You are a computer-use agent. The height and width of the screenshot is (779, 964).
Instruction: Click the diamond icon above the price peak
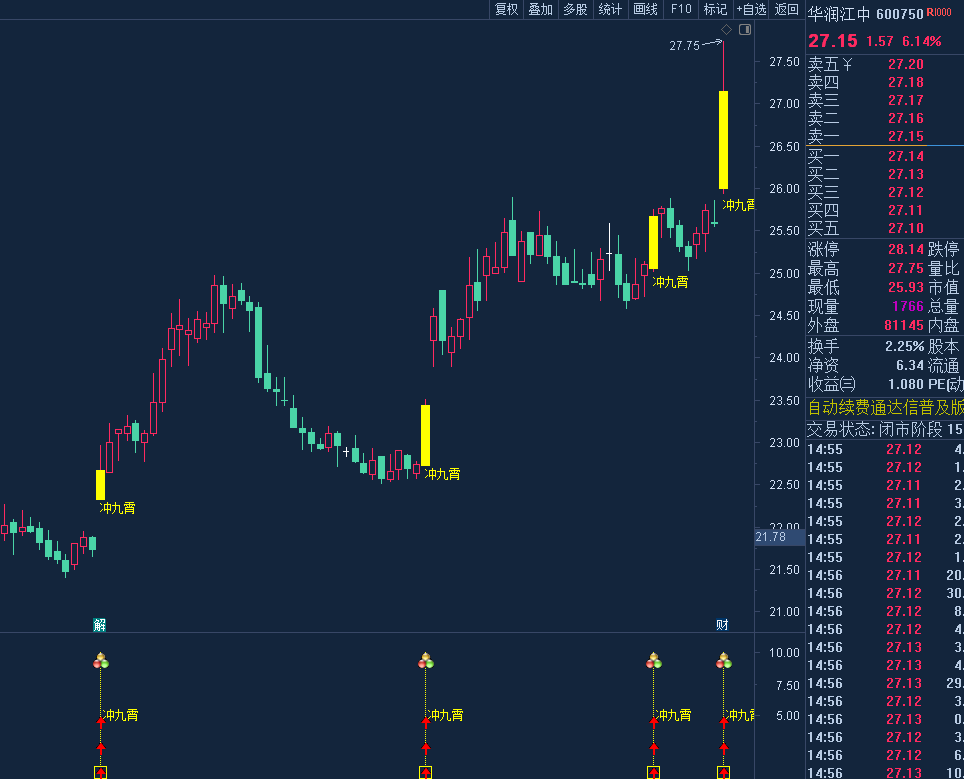tap(726, 29)
